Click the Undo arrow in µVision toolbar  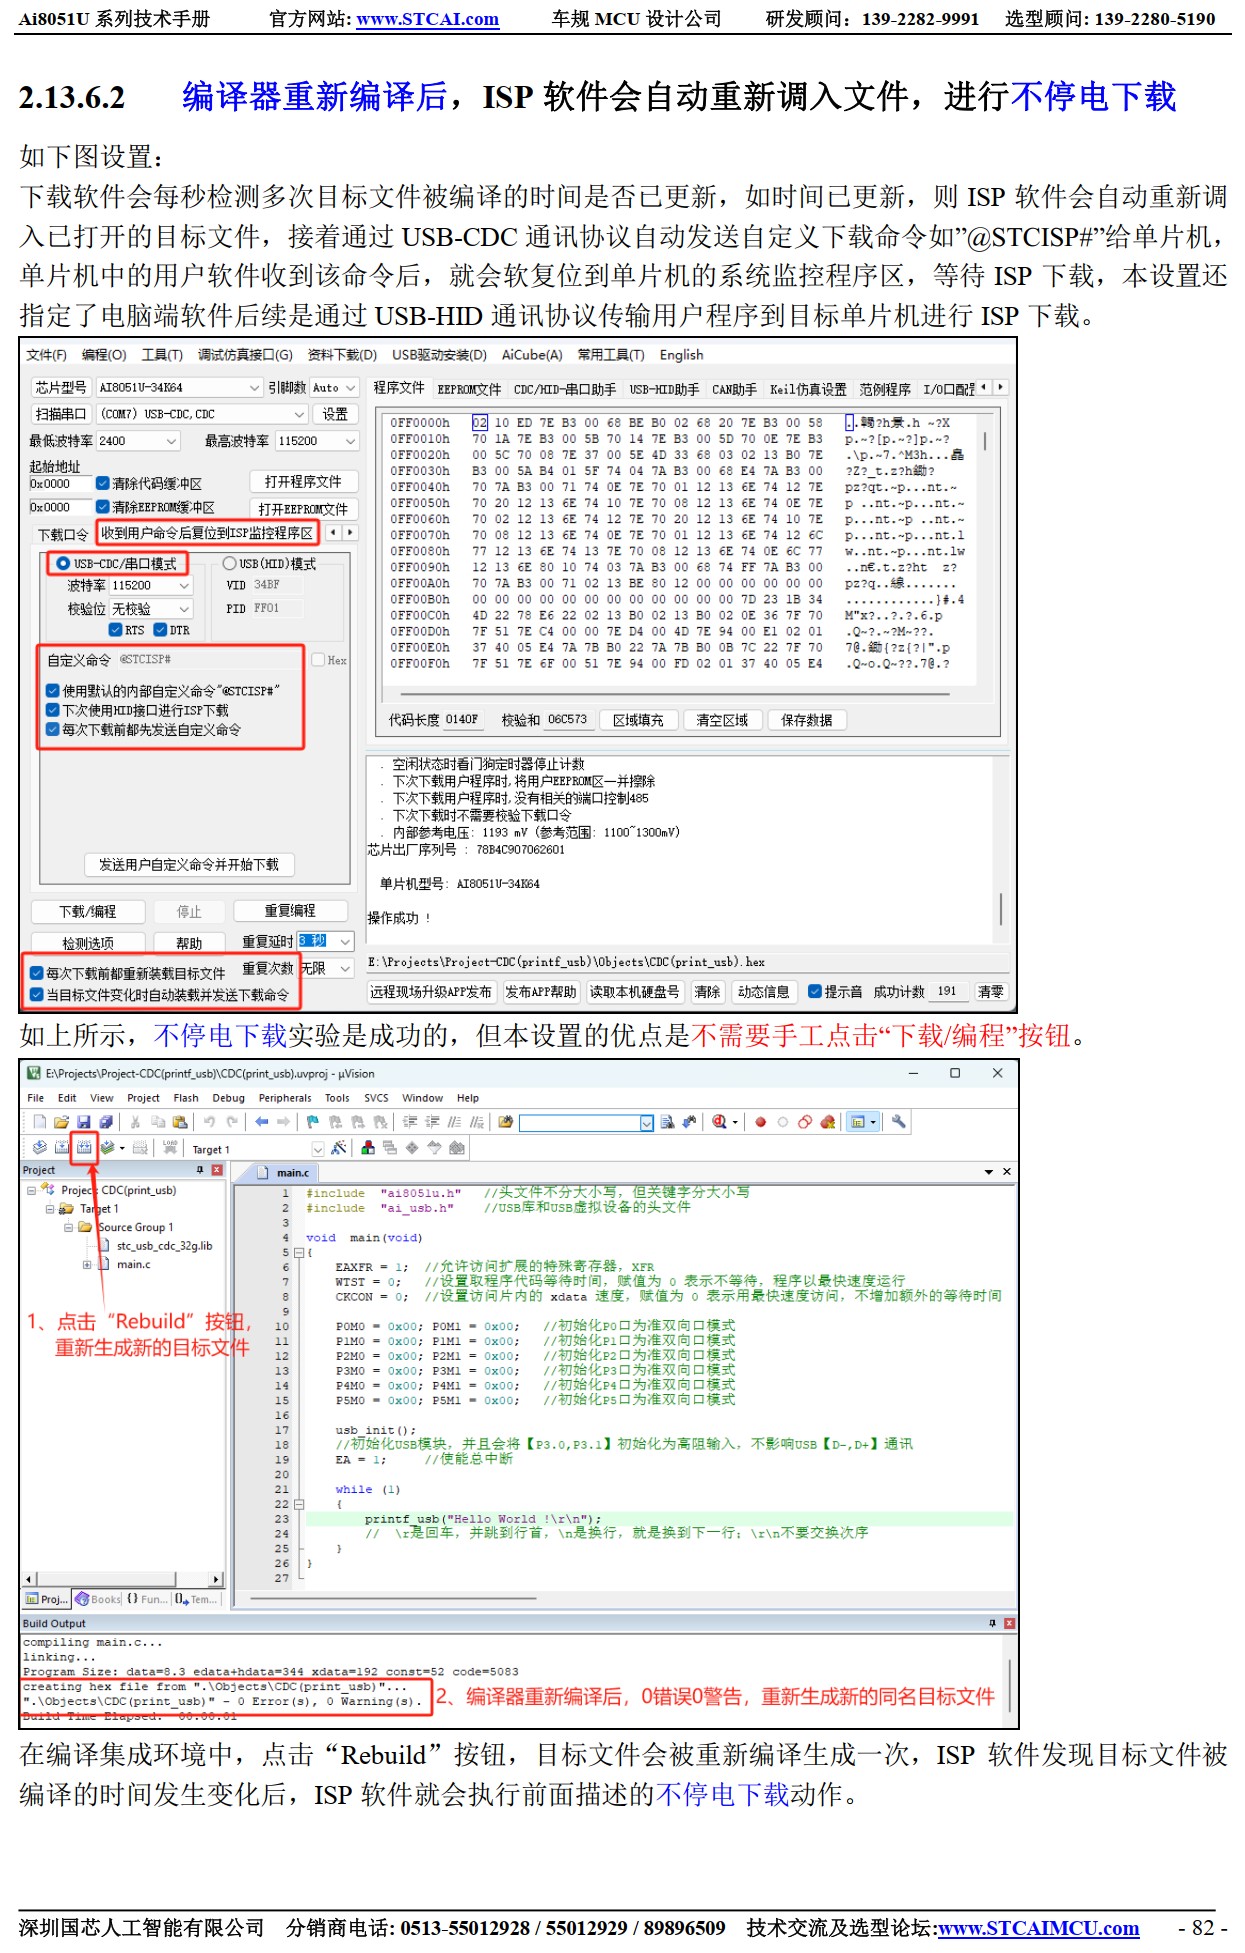pos(210,1122)
